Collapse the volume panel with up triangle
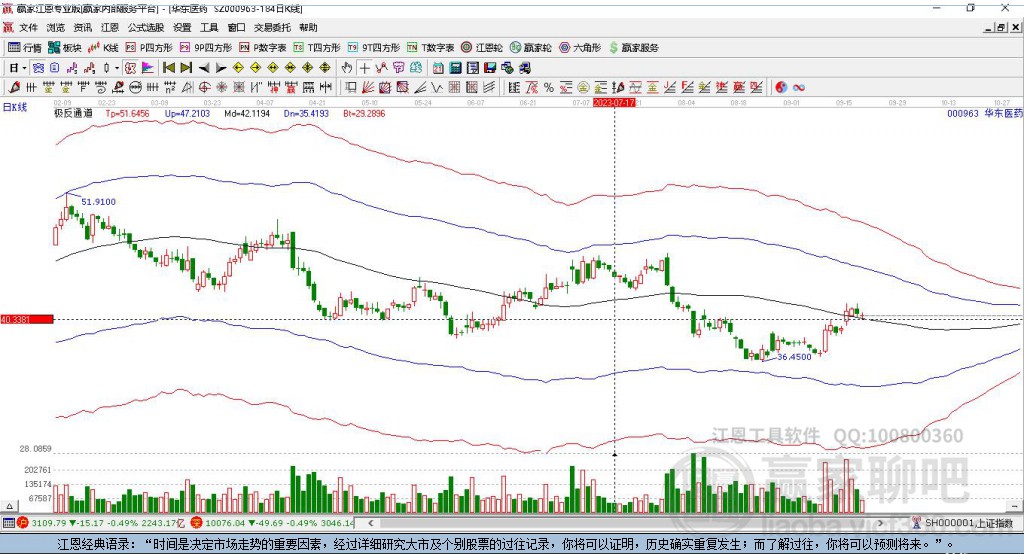This screenshot has height=554, width=1024. 9,506
